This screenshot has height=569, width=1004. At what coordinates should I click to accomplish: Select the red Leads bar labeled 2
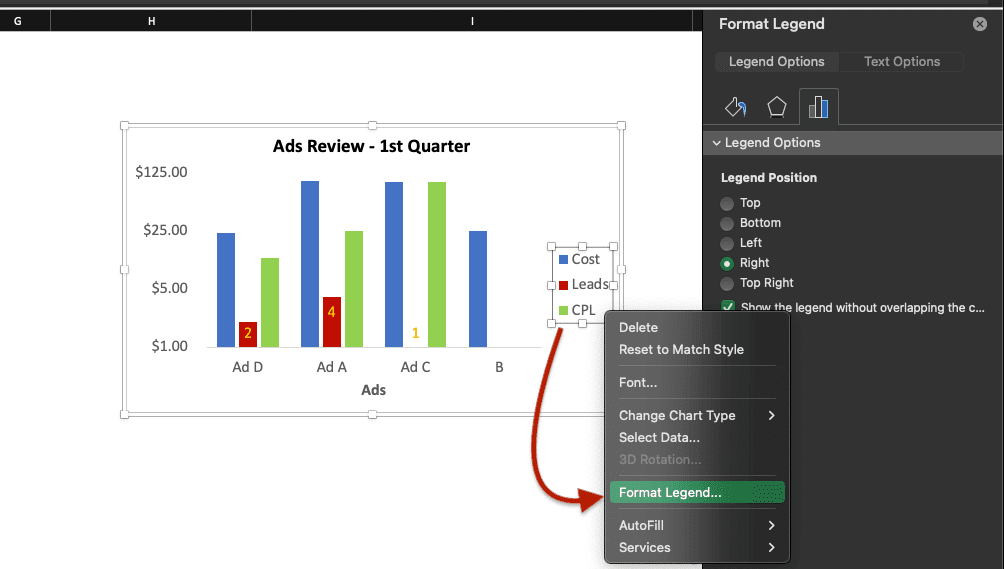tap(248, 334)
